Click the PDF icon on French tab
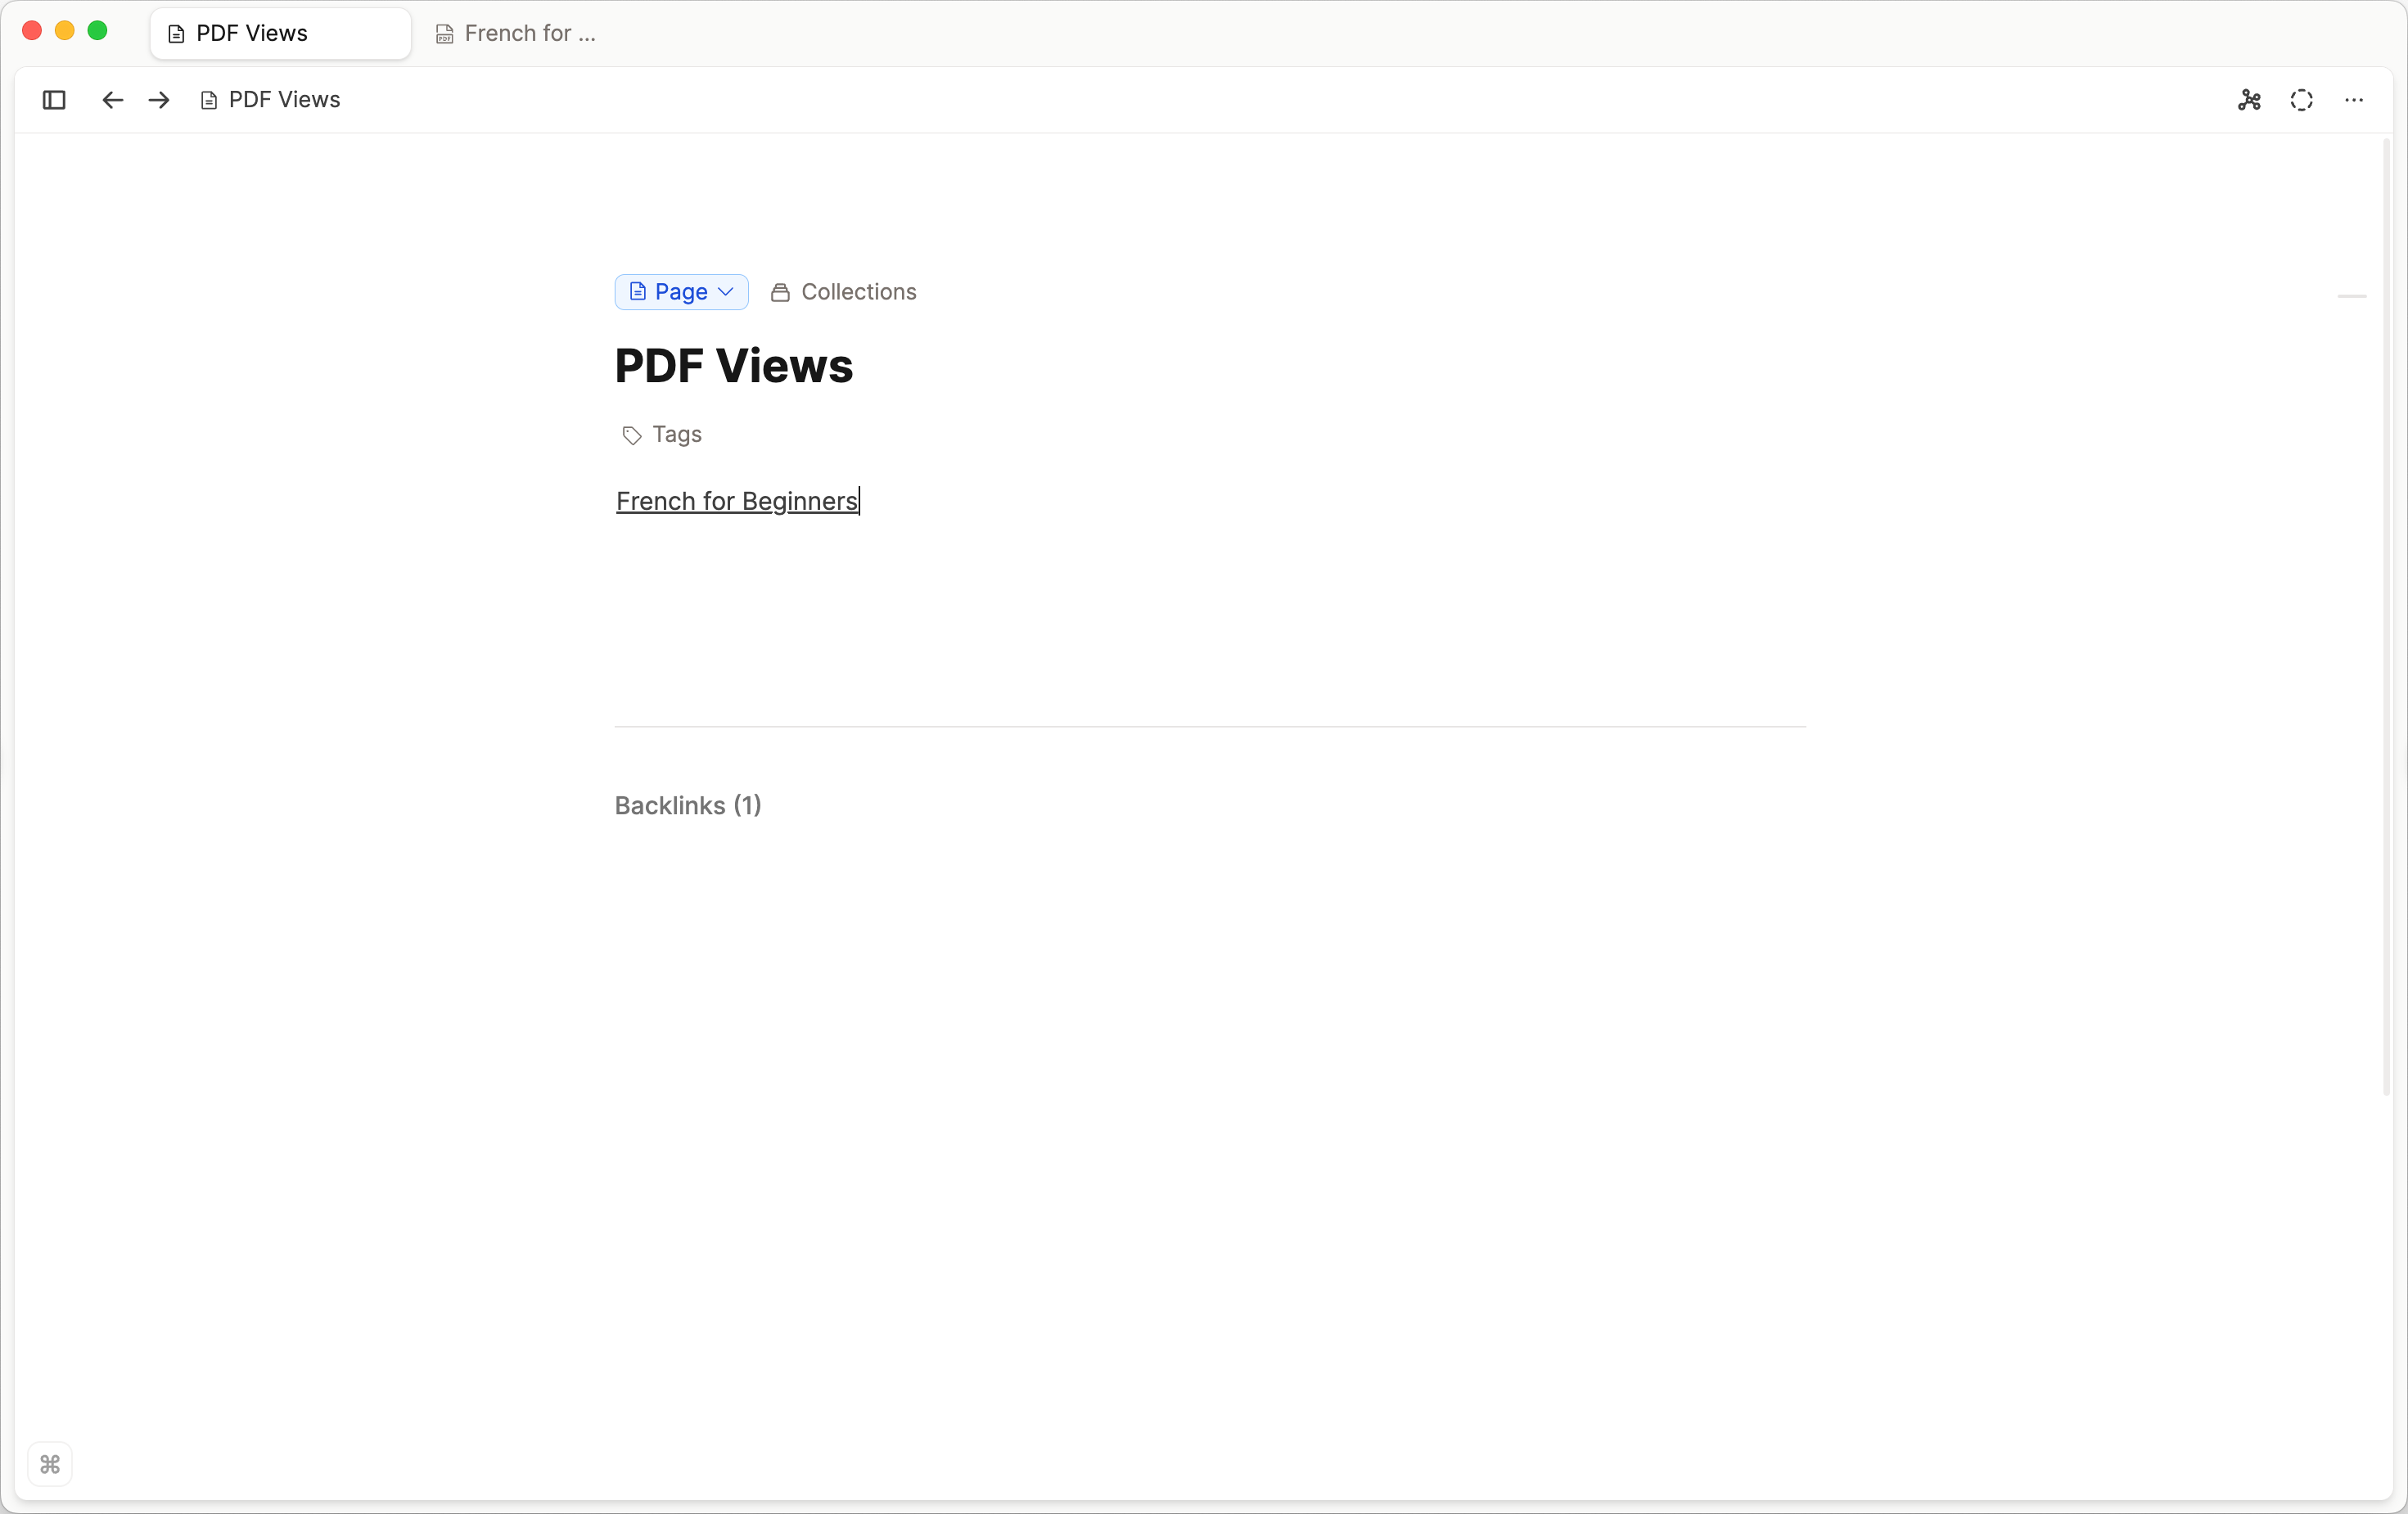The image size is (2408, 1514). (444, 33)
